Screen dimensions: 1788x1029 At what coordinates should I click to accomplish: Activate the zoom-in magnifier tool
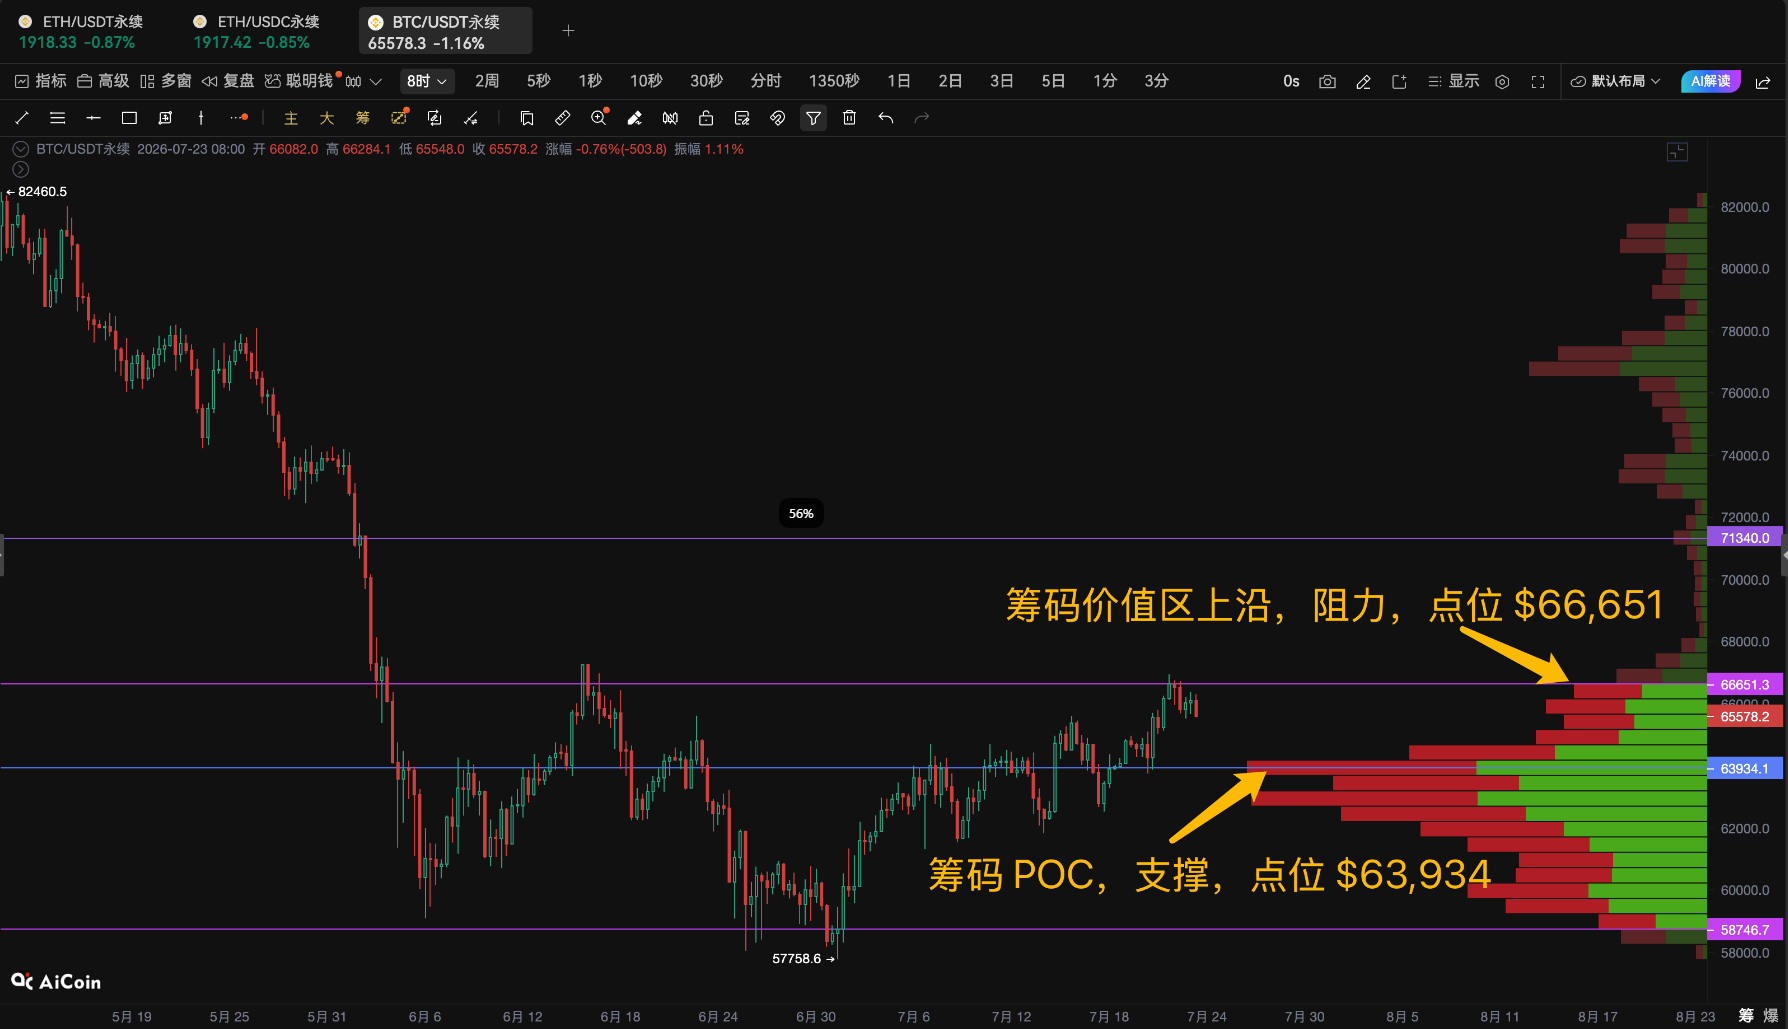pyautogui.click(x=599, y=118)
